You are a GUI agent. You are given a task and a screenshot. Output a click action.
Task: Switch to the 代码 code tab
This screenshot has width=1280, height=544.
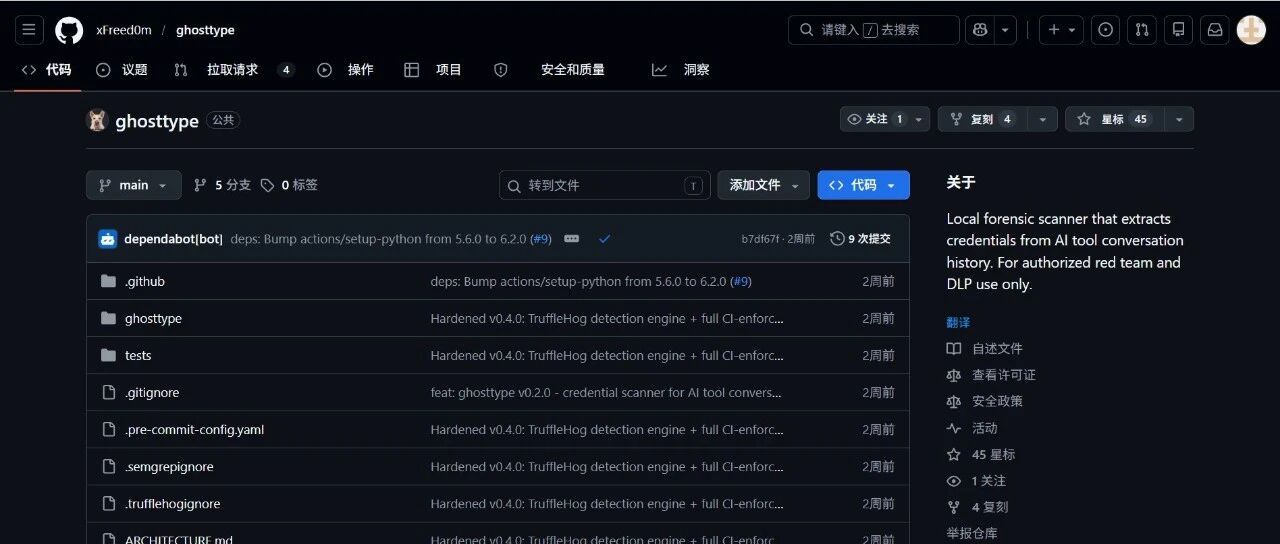coord(47,70)
